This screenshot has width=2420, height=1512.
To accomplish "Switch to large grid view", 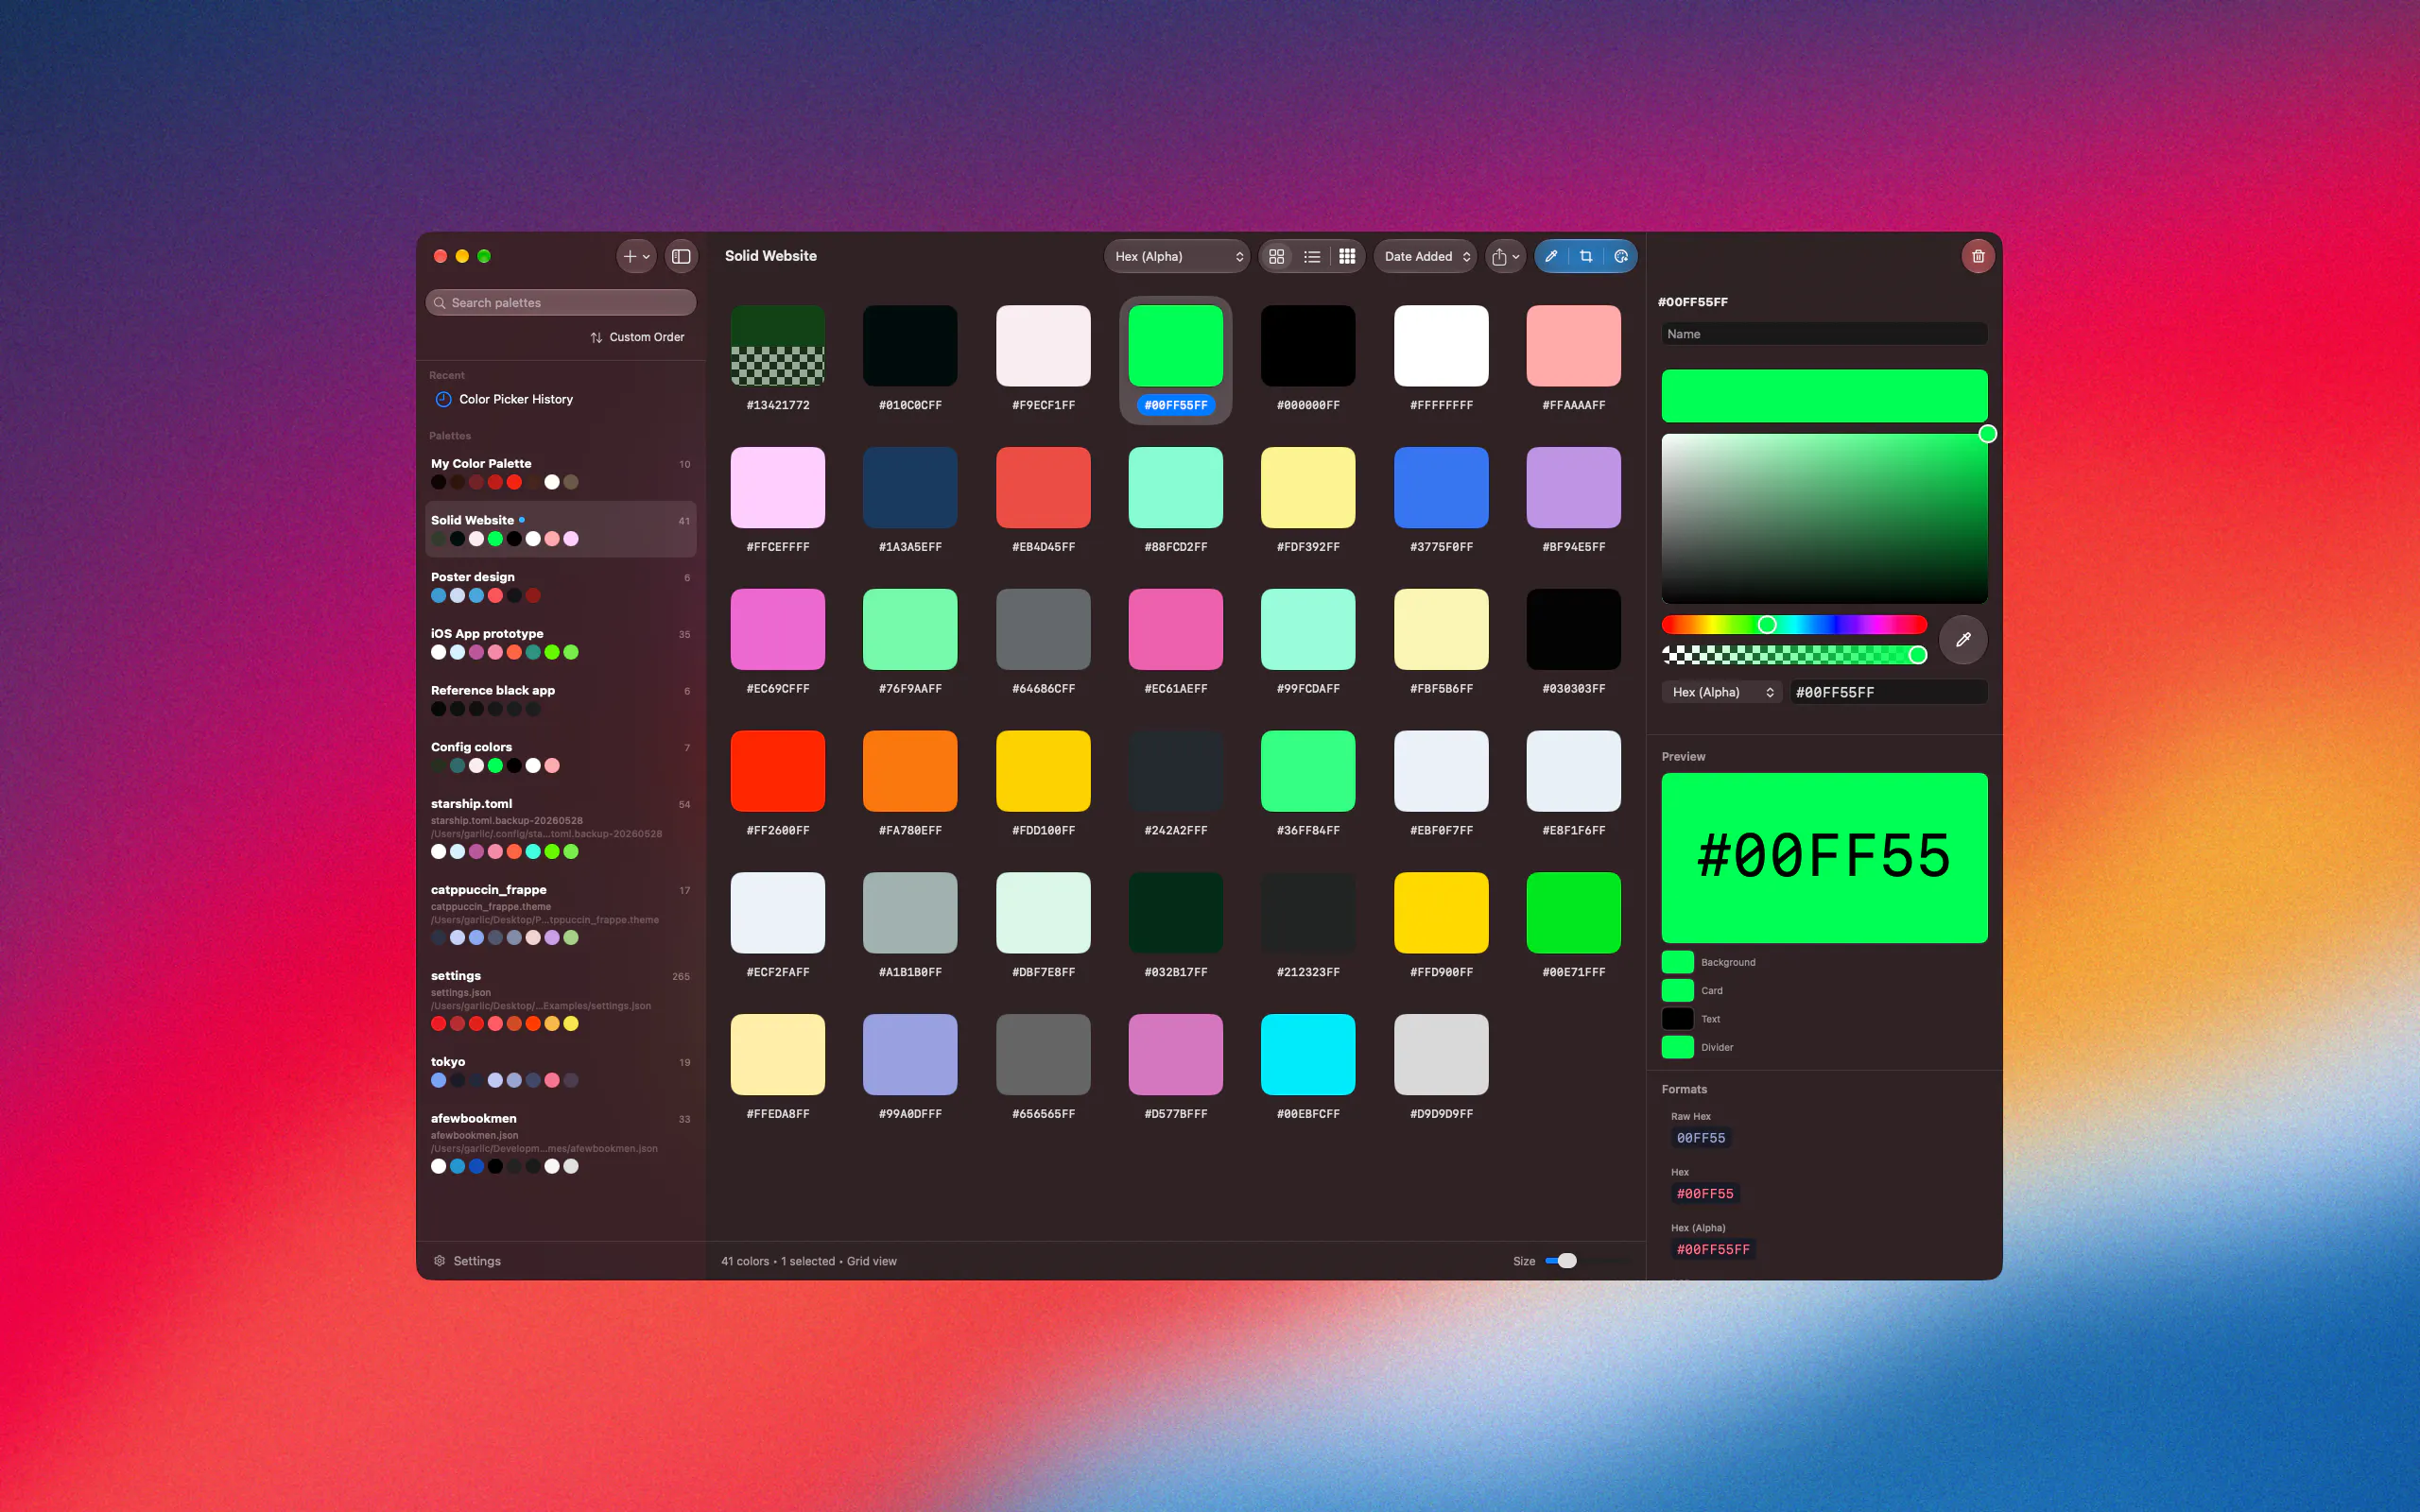I will pyautogui.click(x=1276, y=256).
